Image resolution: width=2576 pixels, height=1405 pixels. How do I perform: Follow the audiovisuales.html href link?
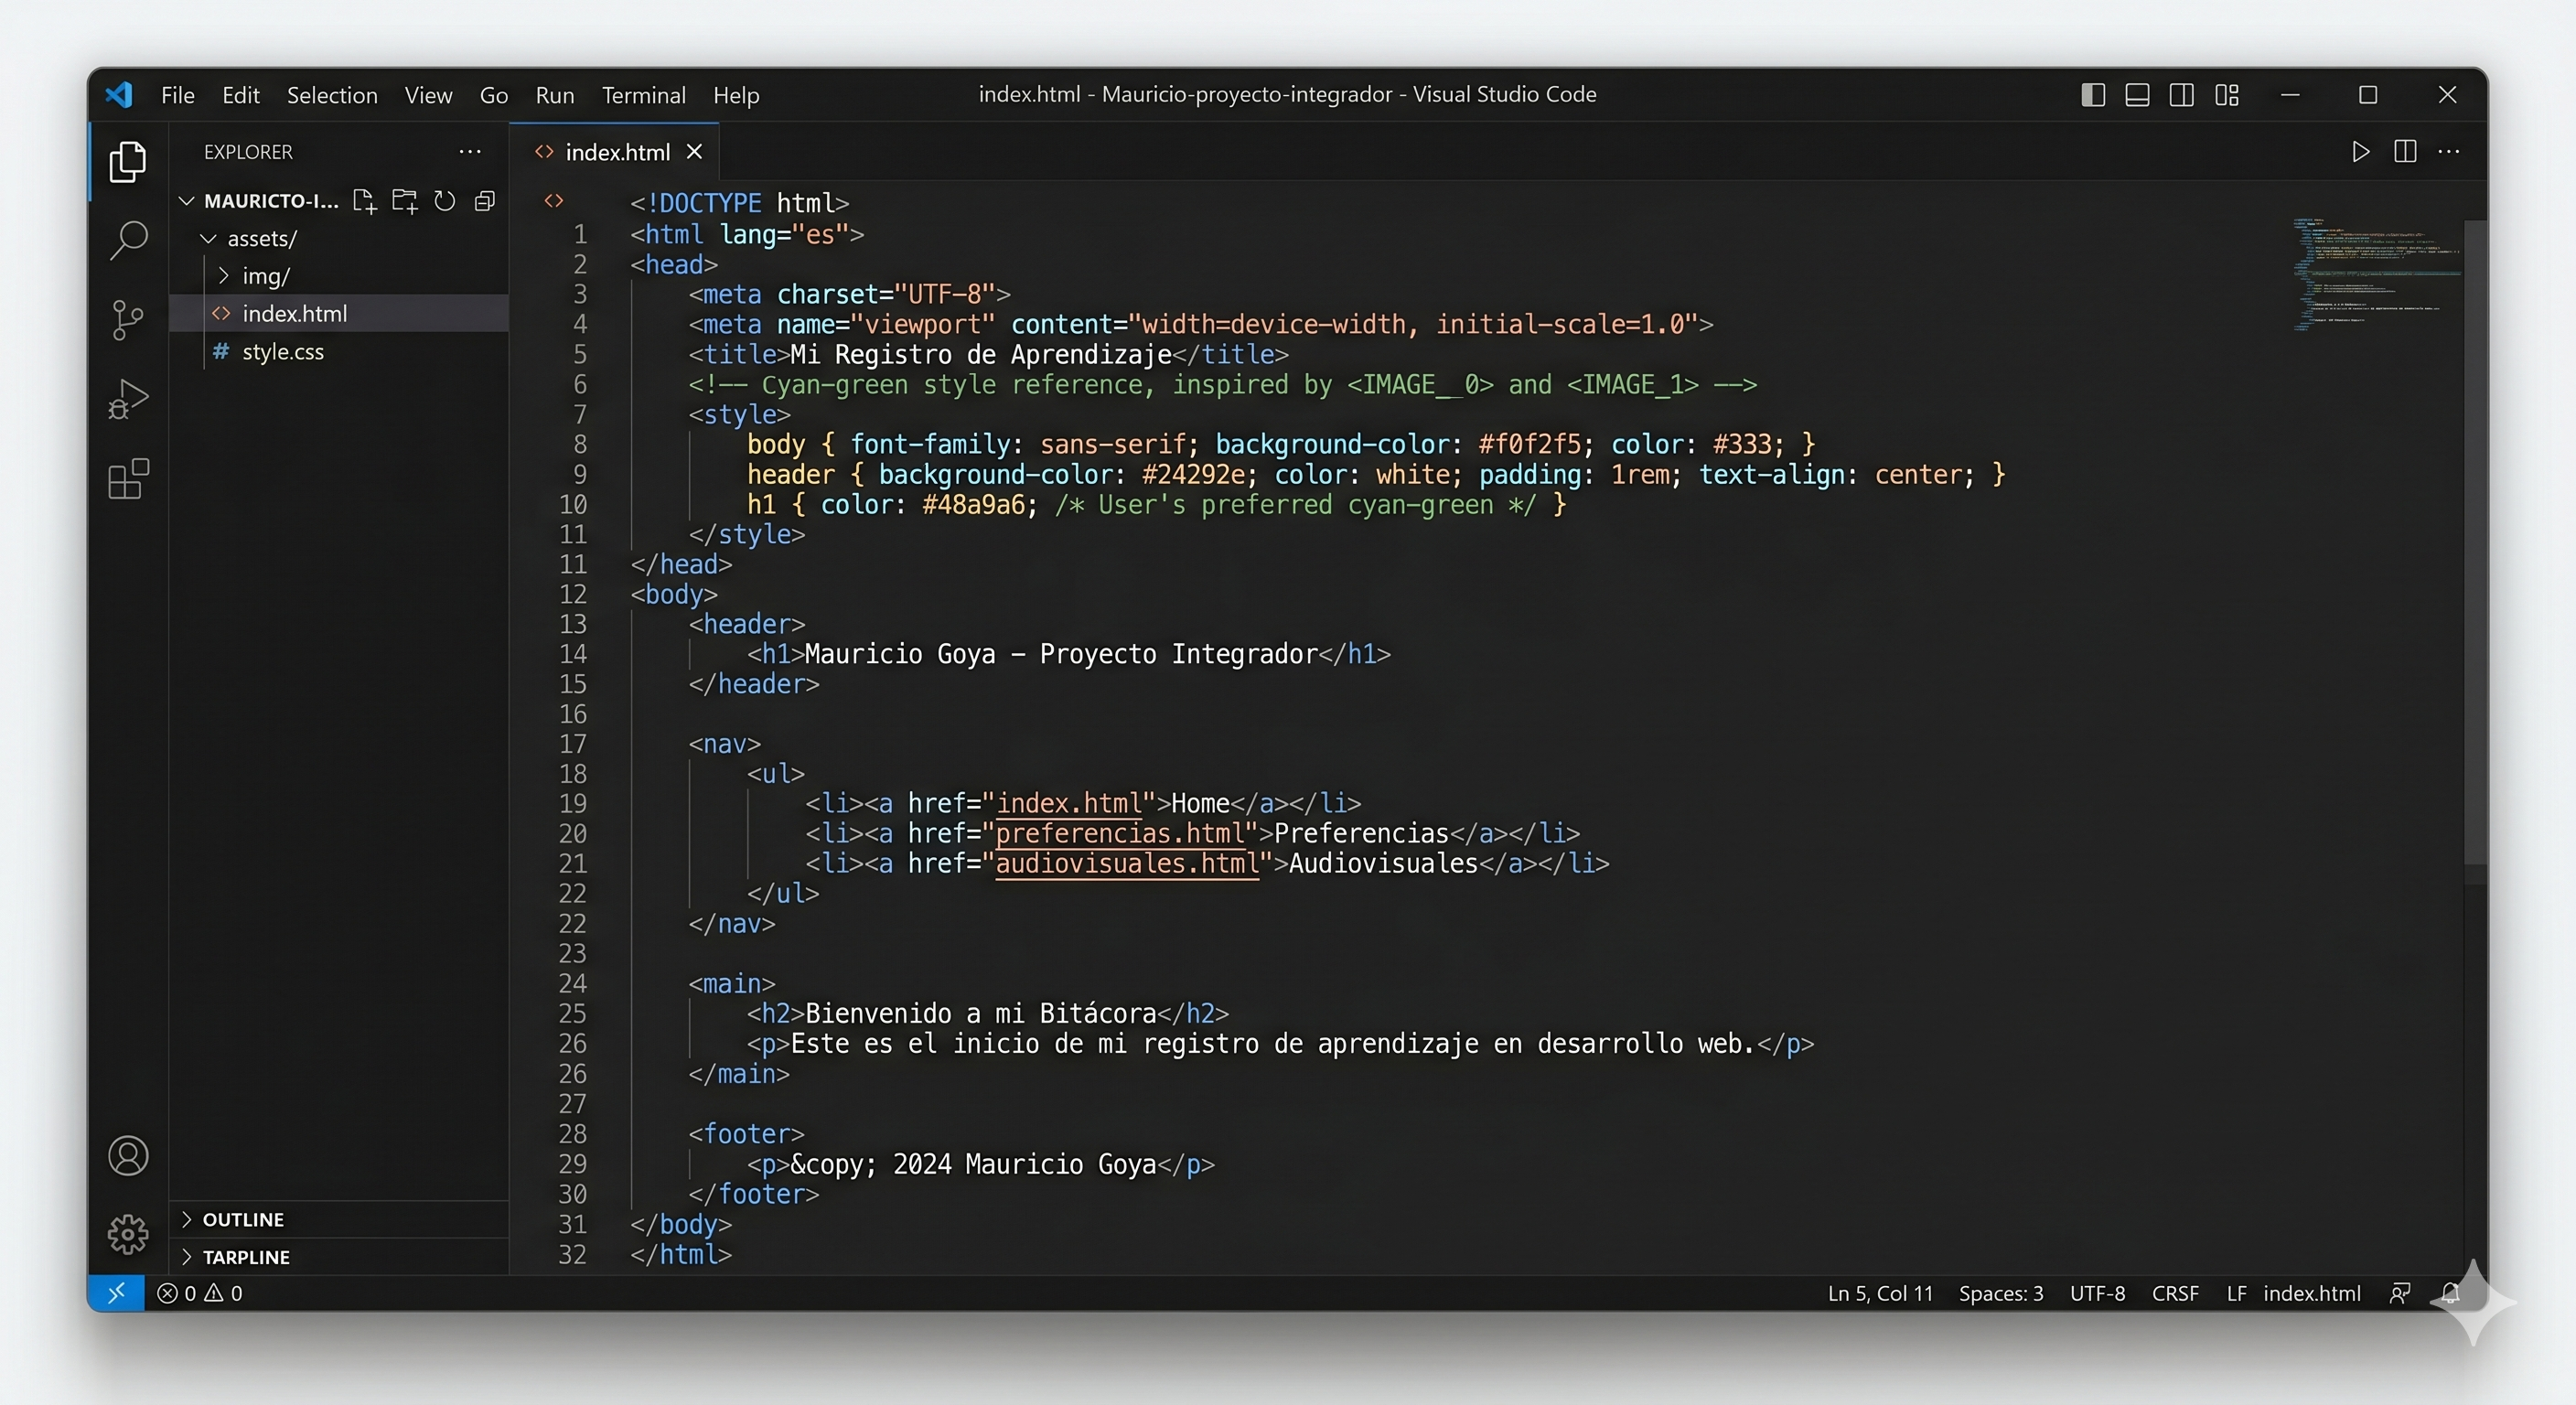pyautogui.click(x=1127, y=864)
